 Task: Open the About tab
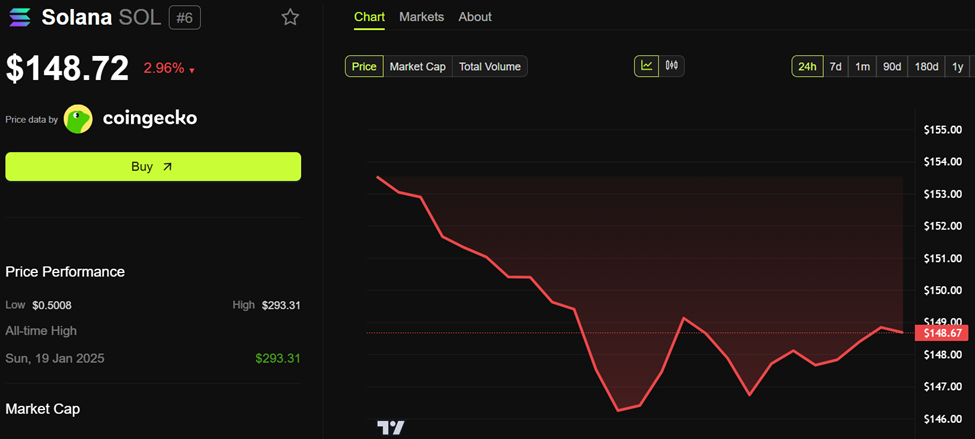[475, 17]
